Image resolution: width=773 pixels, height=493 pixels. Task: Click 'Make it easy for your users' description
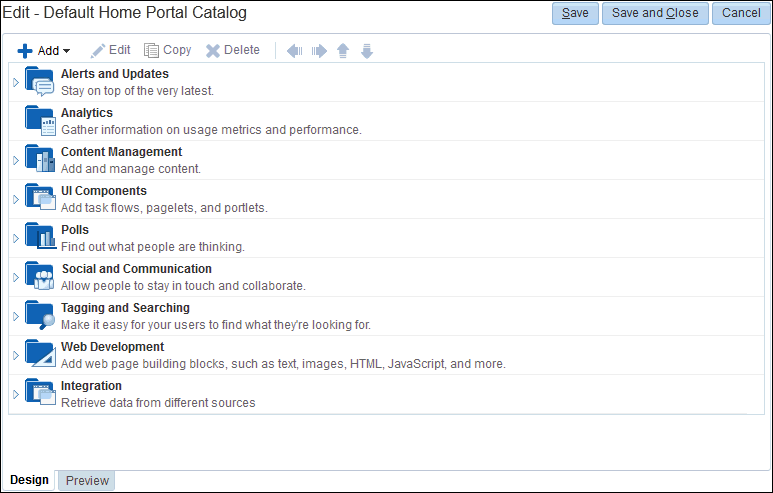coord(216,324)
